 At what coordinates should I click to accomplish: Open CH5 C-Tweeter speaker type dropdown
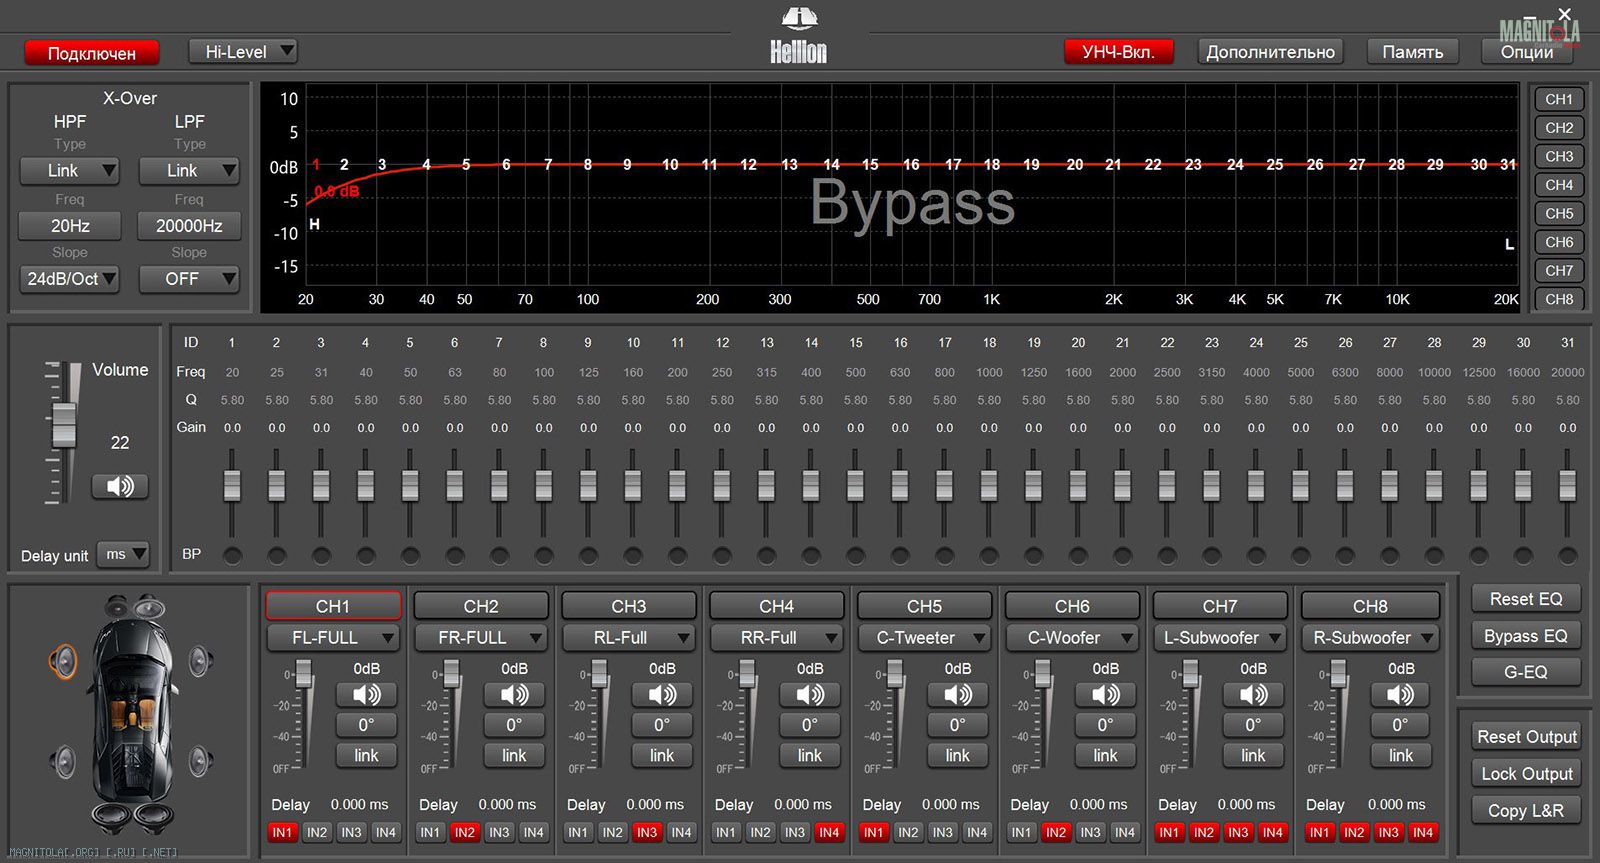pyautogui.click(x=924, y=637)
